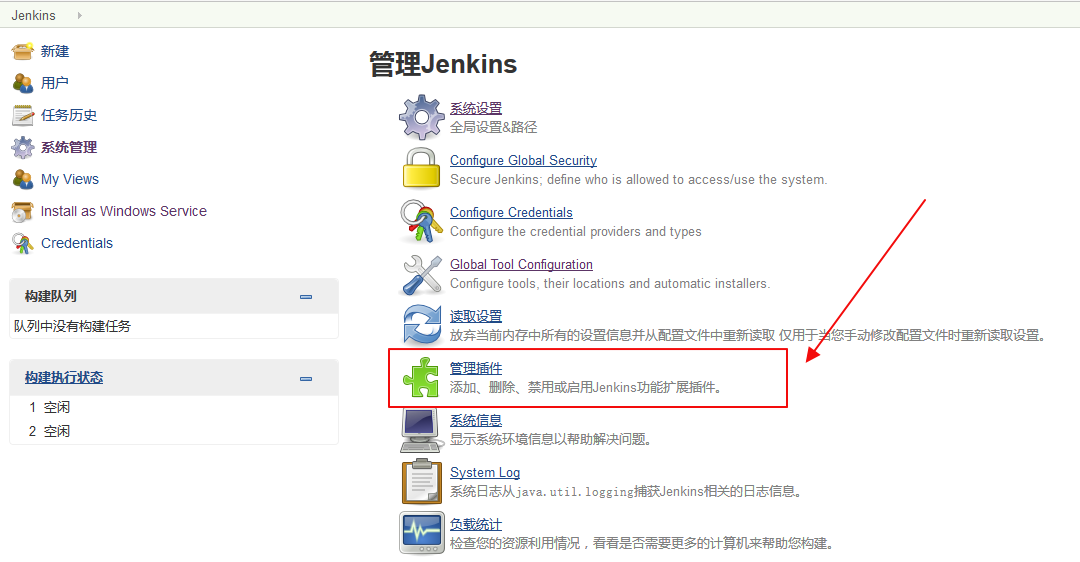Click the 系统管理 gear icon in sidebar

[23, 147]
